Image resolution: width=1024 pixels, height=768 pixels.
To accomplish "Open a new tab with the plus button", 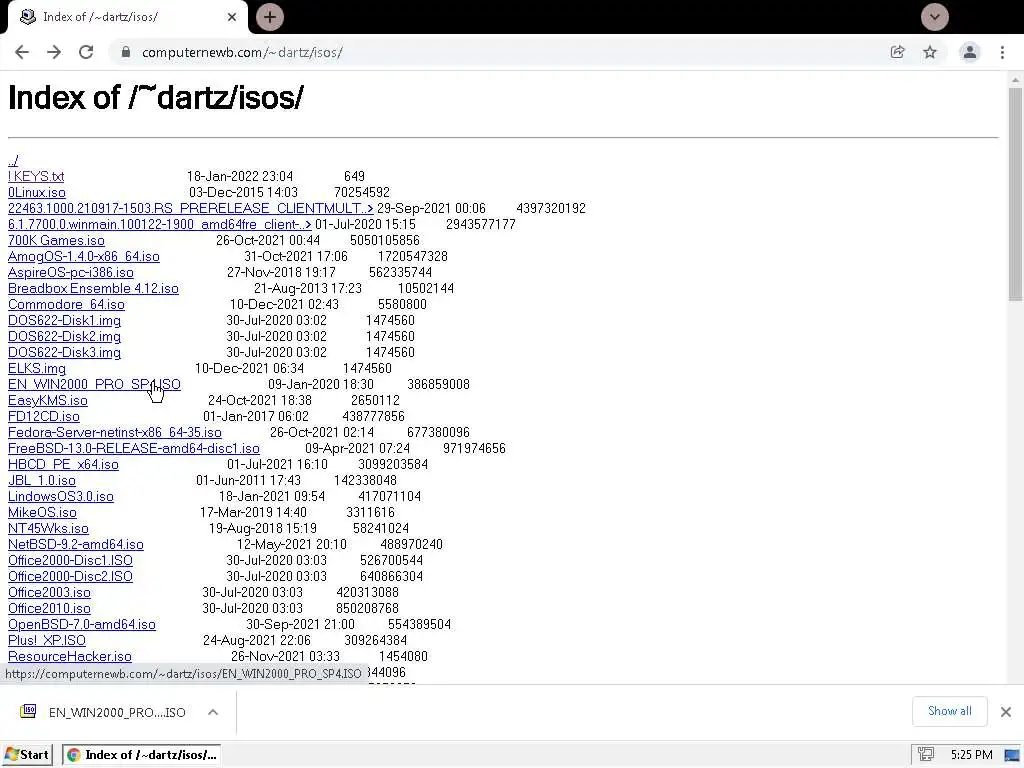I will (270, 17).
